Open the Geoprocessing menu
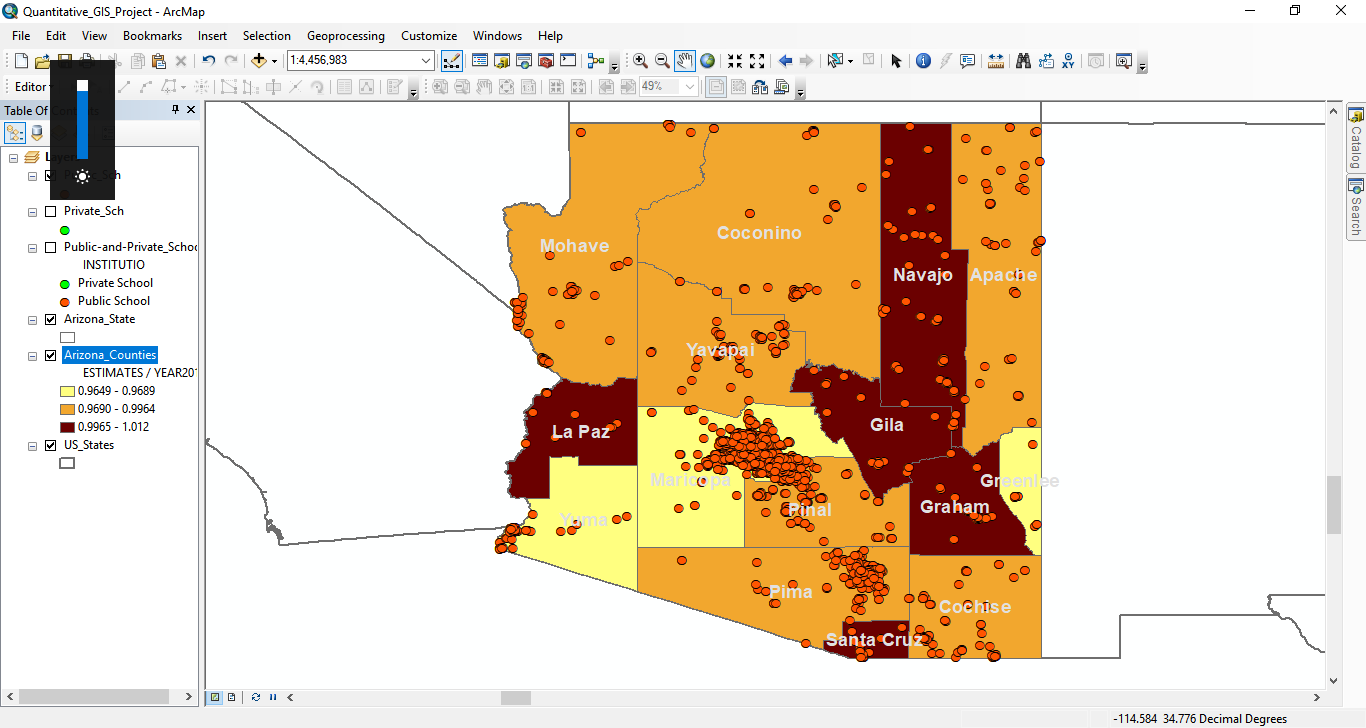Viewport: 1366px width, 728px height. tap(345, 35)
